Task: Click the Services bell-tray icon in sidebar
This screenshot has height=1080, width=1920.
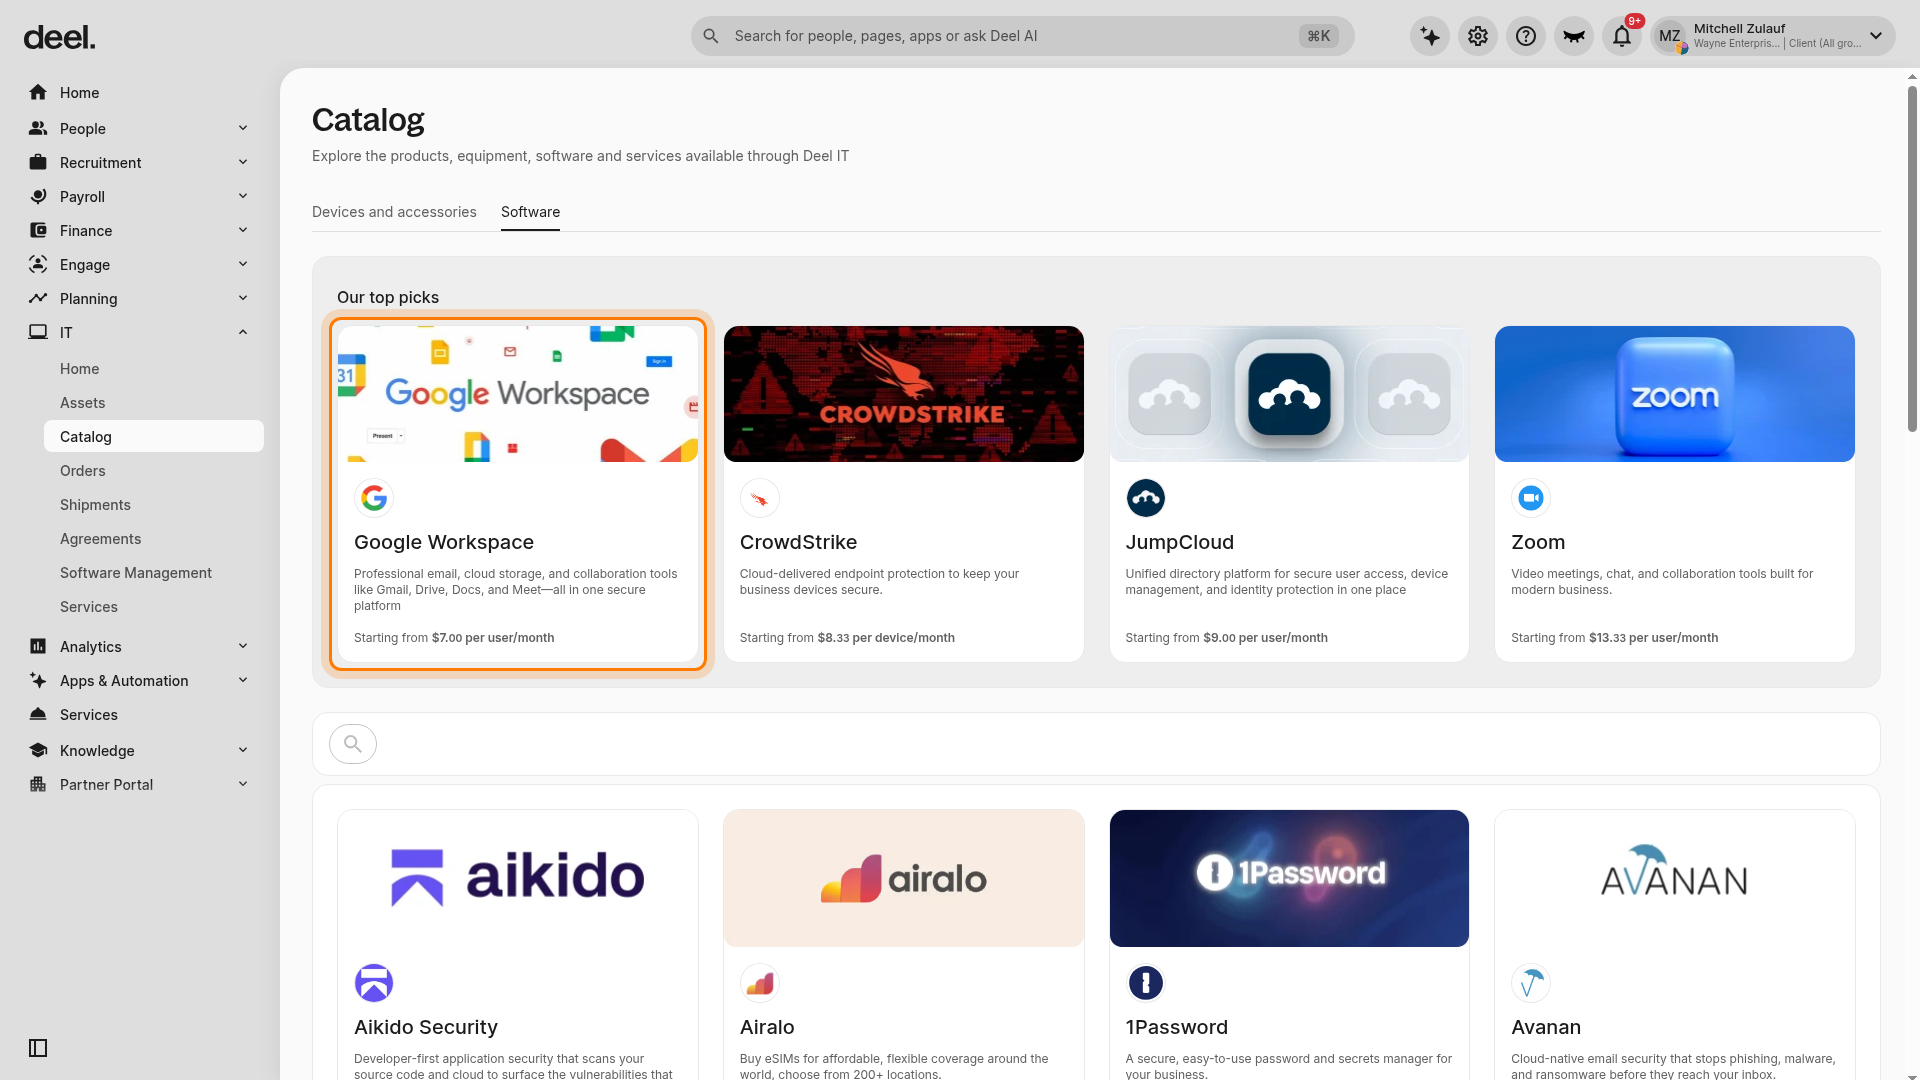Action: (x=38, y=714)
